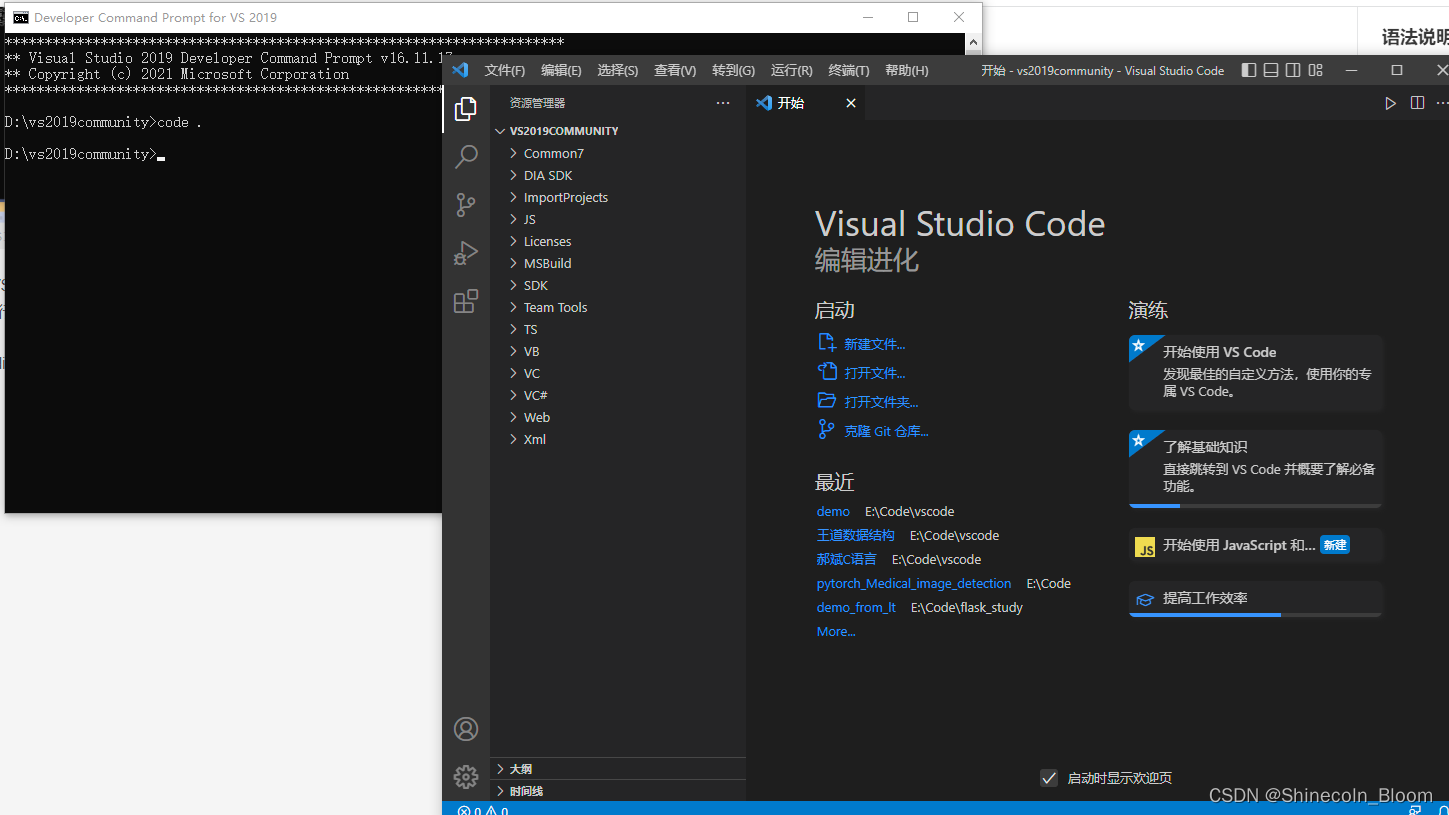Image resolution: width=1449 pixels, height=815 pixels.
Task: Open the 转到(G) menu
Action: (733, 70)
